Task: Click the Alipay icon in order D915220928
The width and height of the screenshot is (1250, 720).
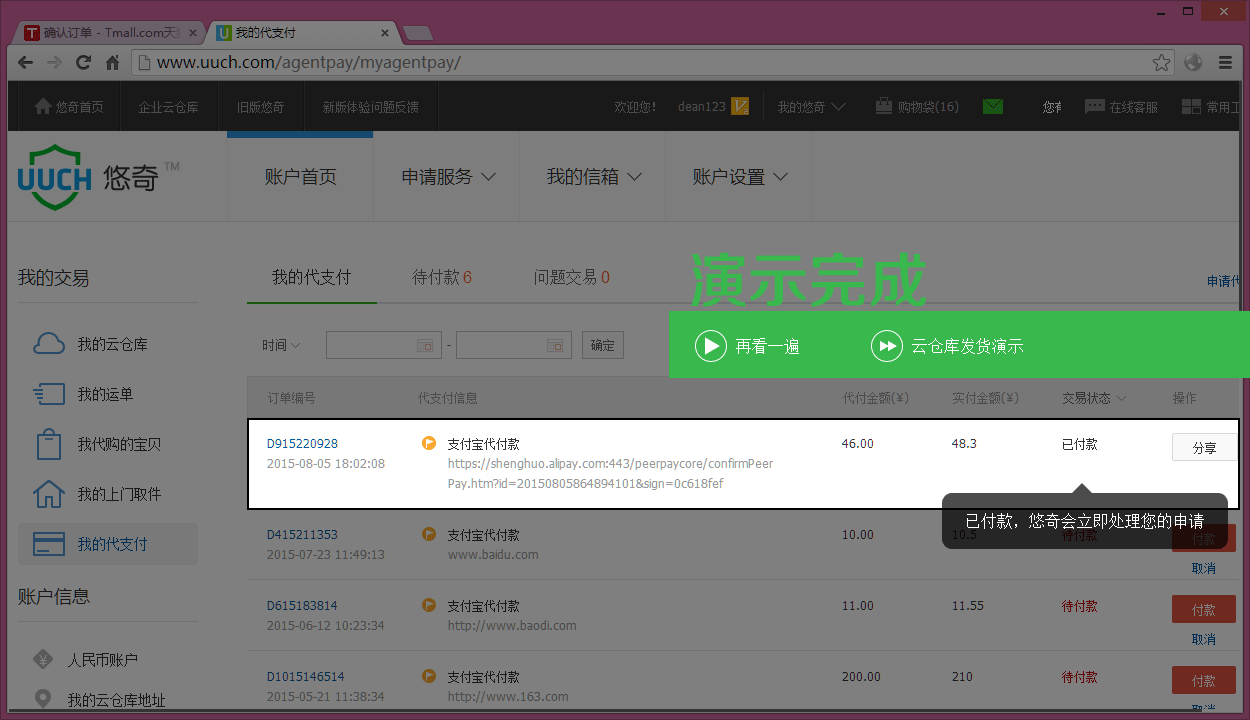Action: point(429,443)
